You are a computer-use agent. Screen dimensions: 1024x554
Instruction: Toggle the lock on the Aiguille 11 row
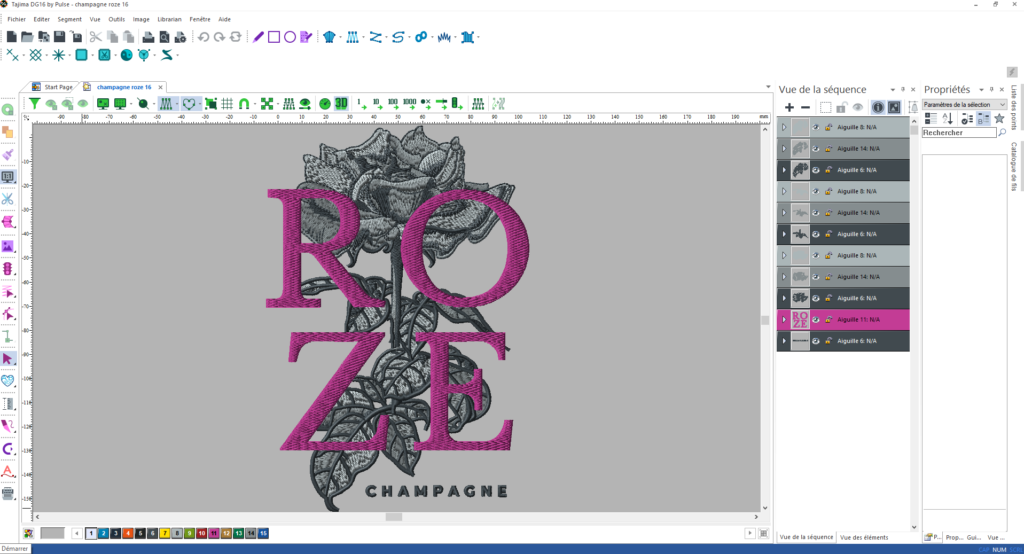point(828,319)
